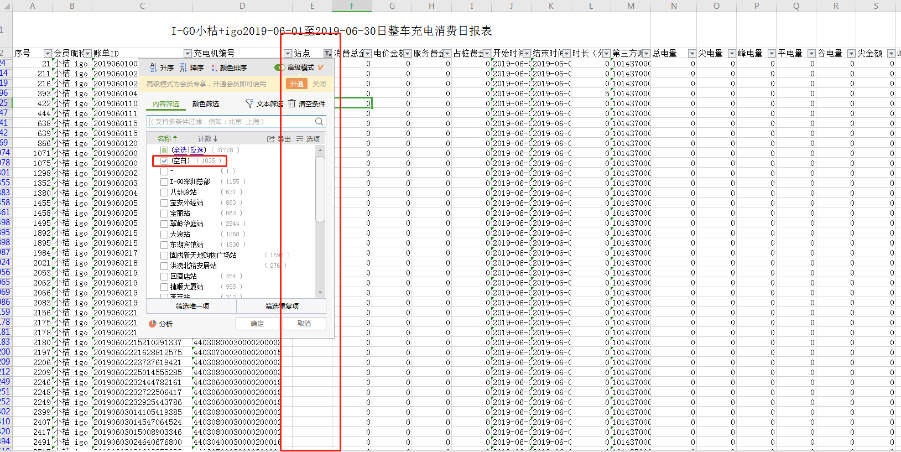Click the 确定 confirm button
Image resolution: width=901 pixels, height=452 pixels.
[x=257, y=323]
